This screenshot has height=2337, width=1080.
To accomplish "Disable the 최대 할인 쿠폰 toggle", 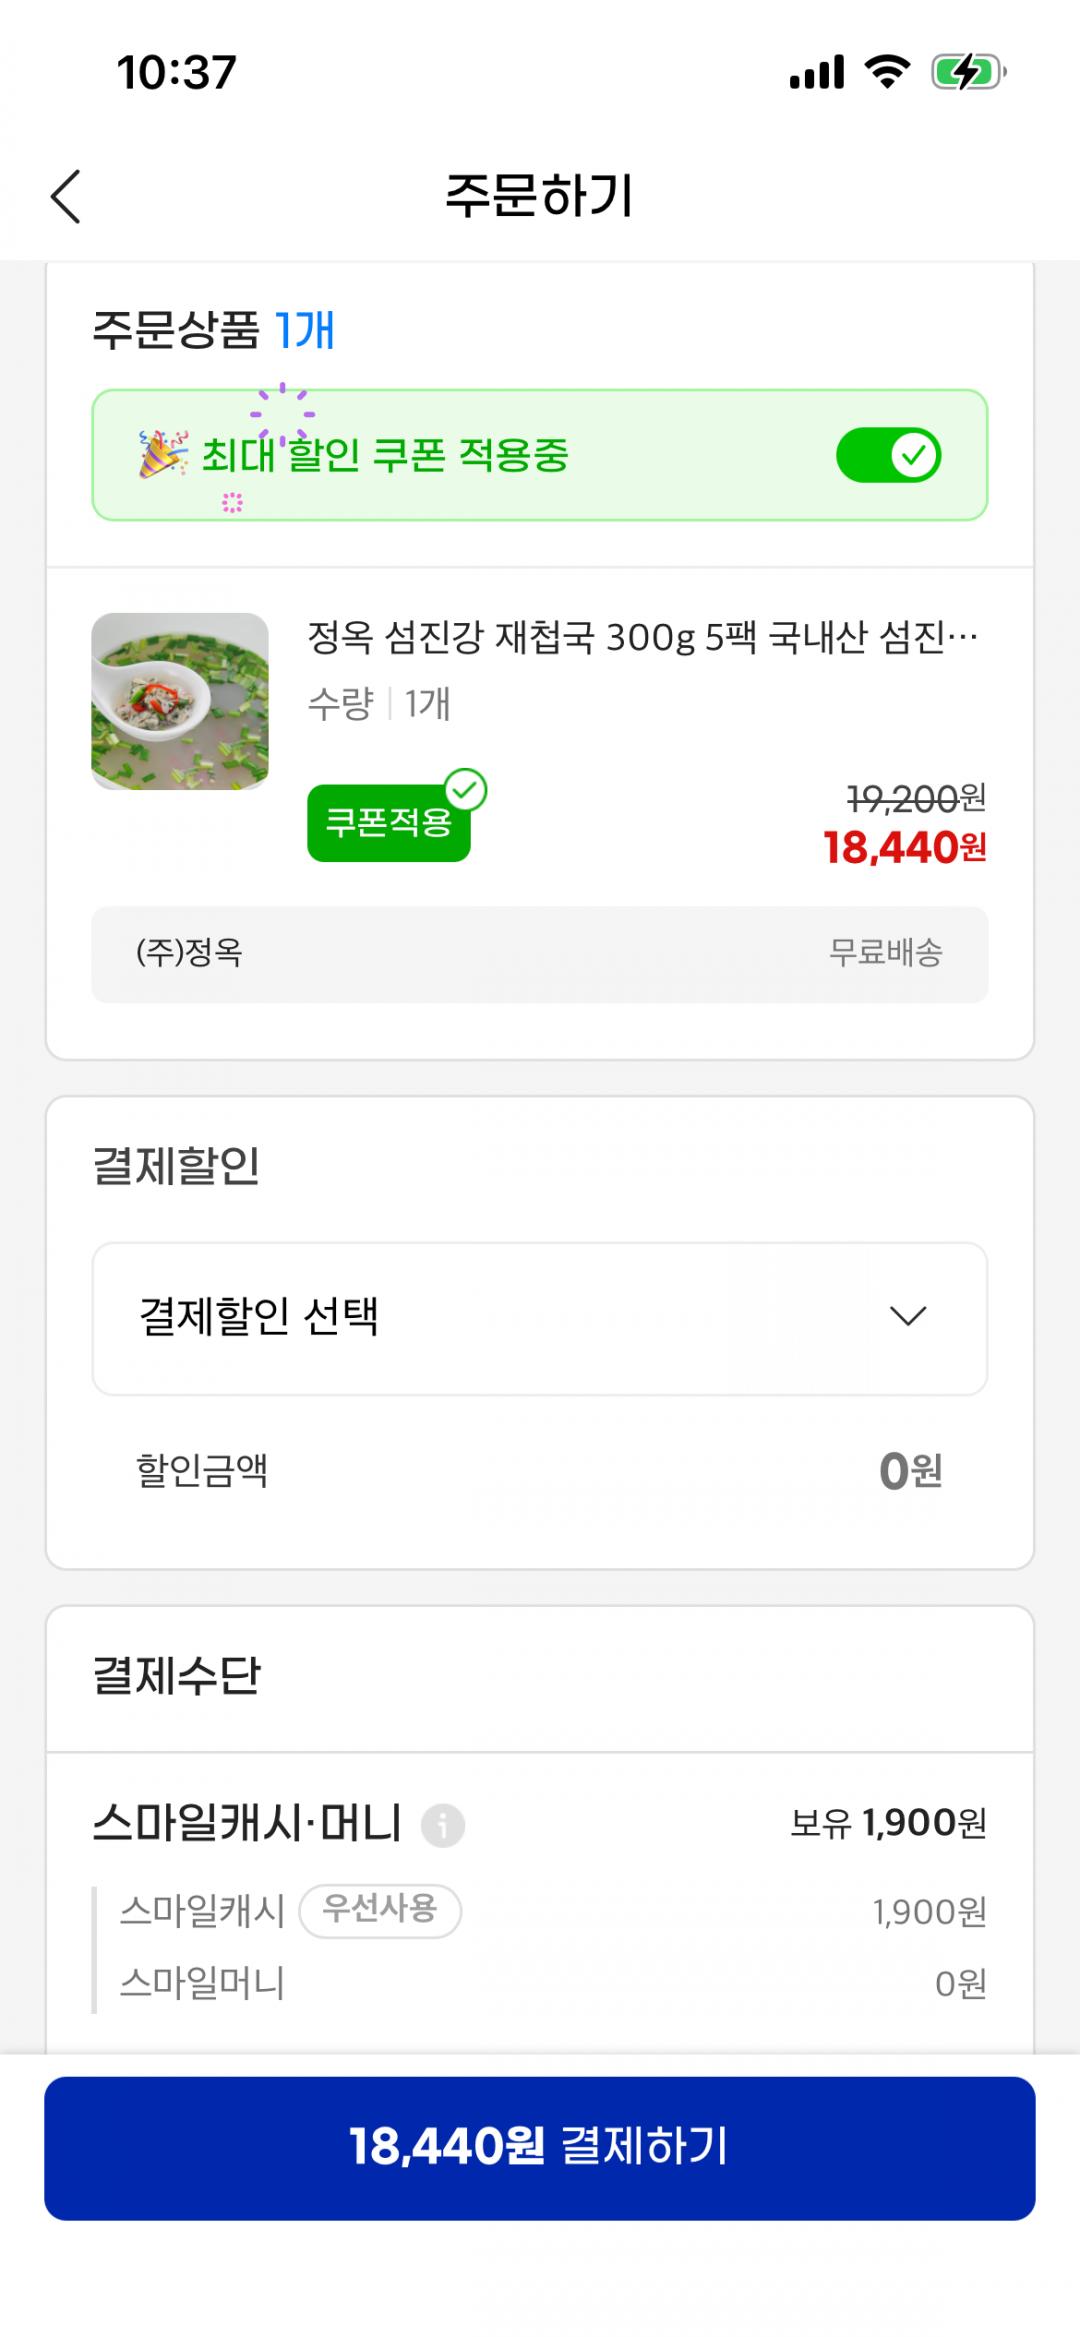I will tap(888, 456).
